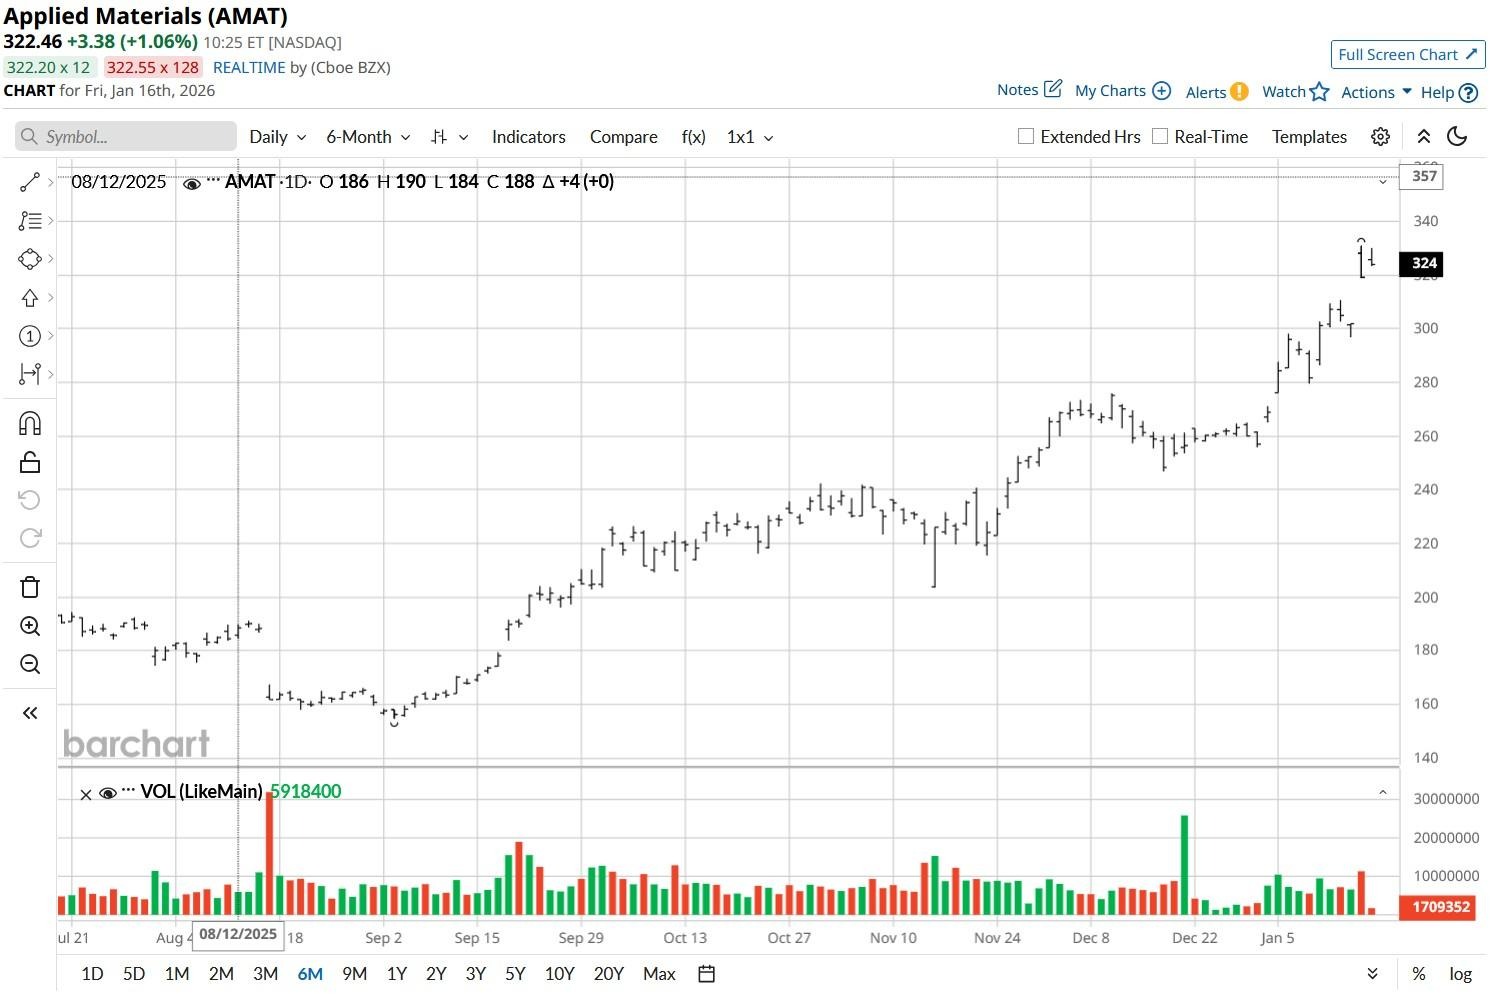Set chart range to 2Y
The height and width of the screenshot is (994, 1492).
(436, 974)
